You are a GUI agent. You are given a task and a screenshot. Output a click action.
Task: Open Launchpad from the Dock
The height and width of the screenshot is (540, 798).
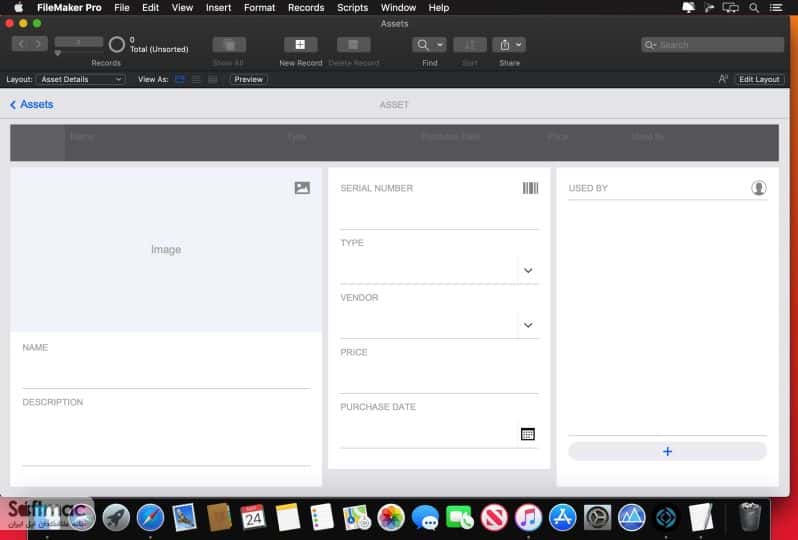tap(116, 518)
